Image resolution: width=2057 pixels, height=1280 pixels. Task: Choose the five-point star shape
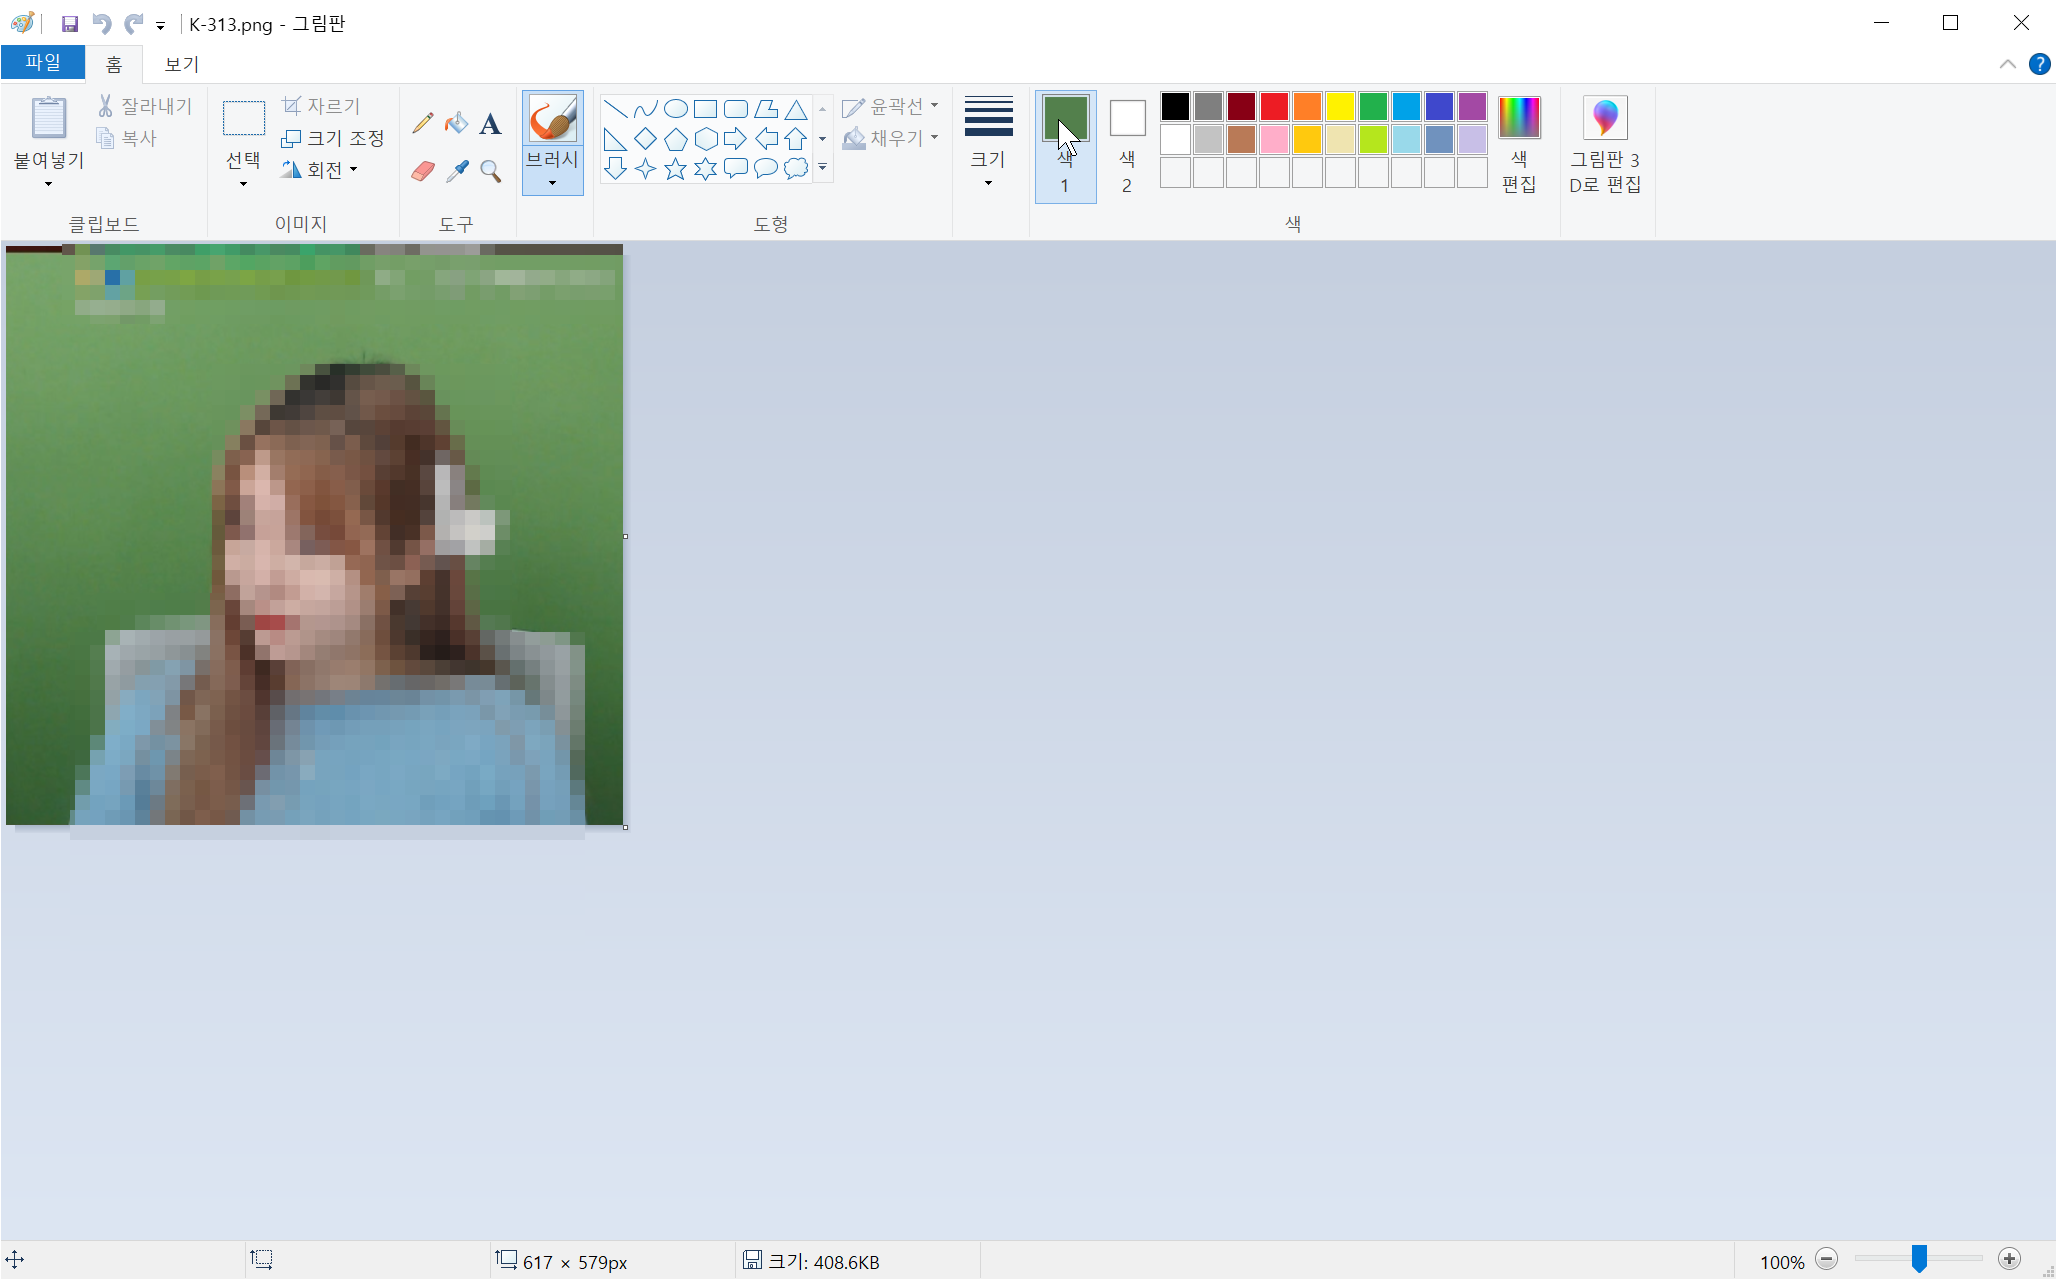676,168
